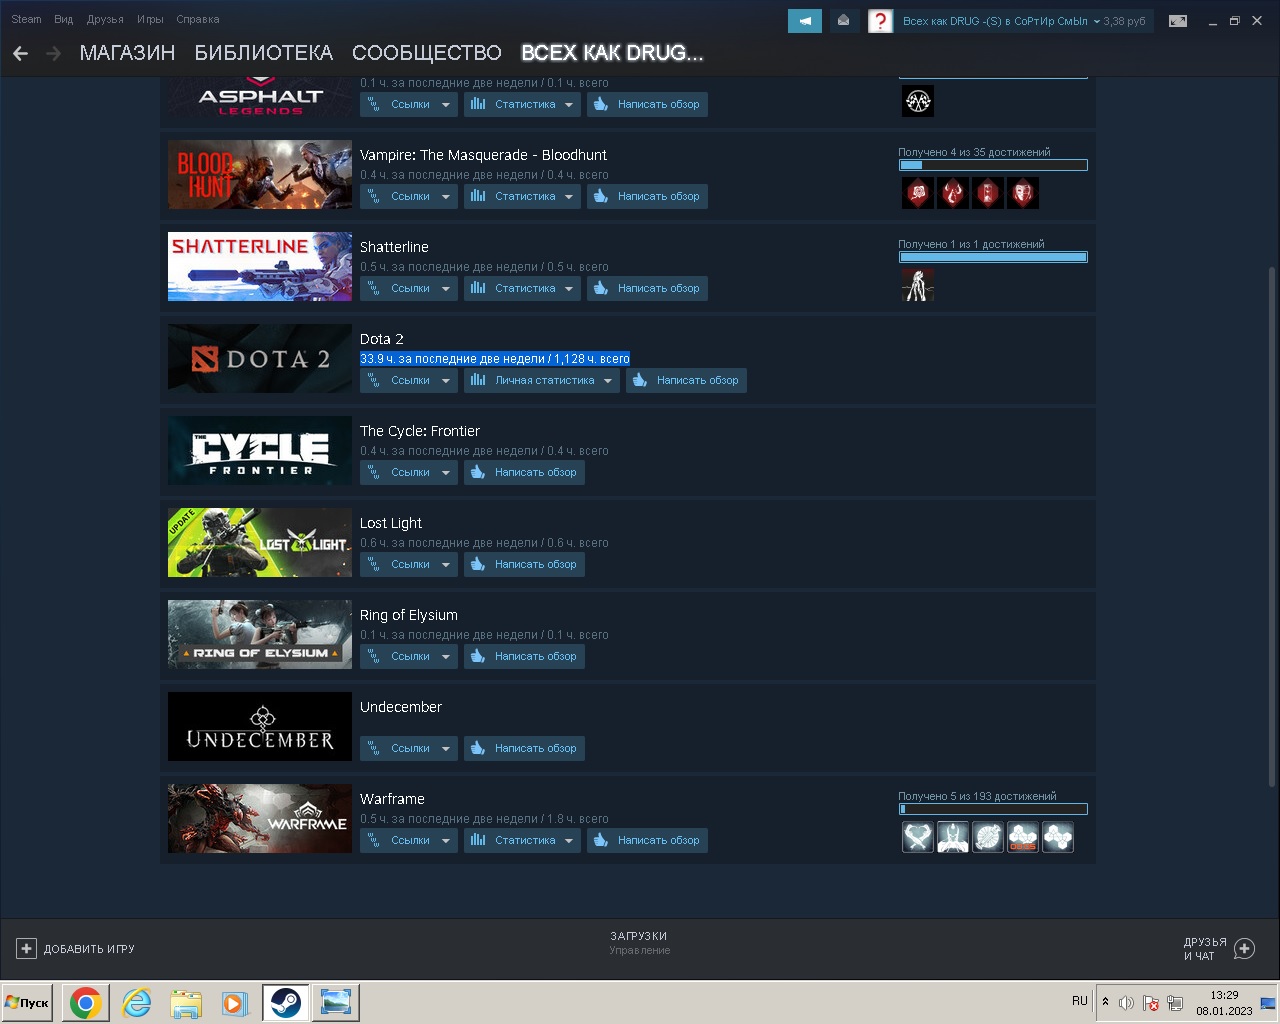Open Internet Explorer from the taskbar
This screenshot has width=1280, height=1024.
coord(136,1002)
